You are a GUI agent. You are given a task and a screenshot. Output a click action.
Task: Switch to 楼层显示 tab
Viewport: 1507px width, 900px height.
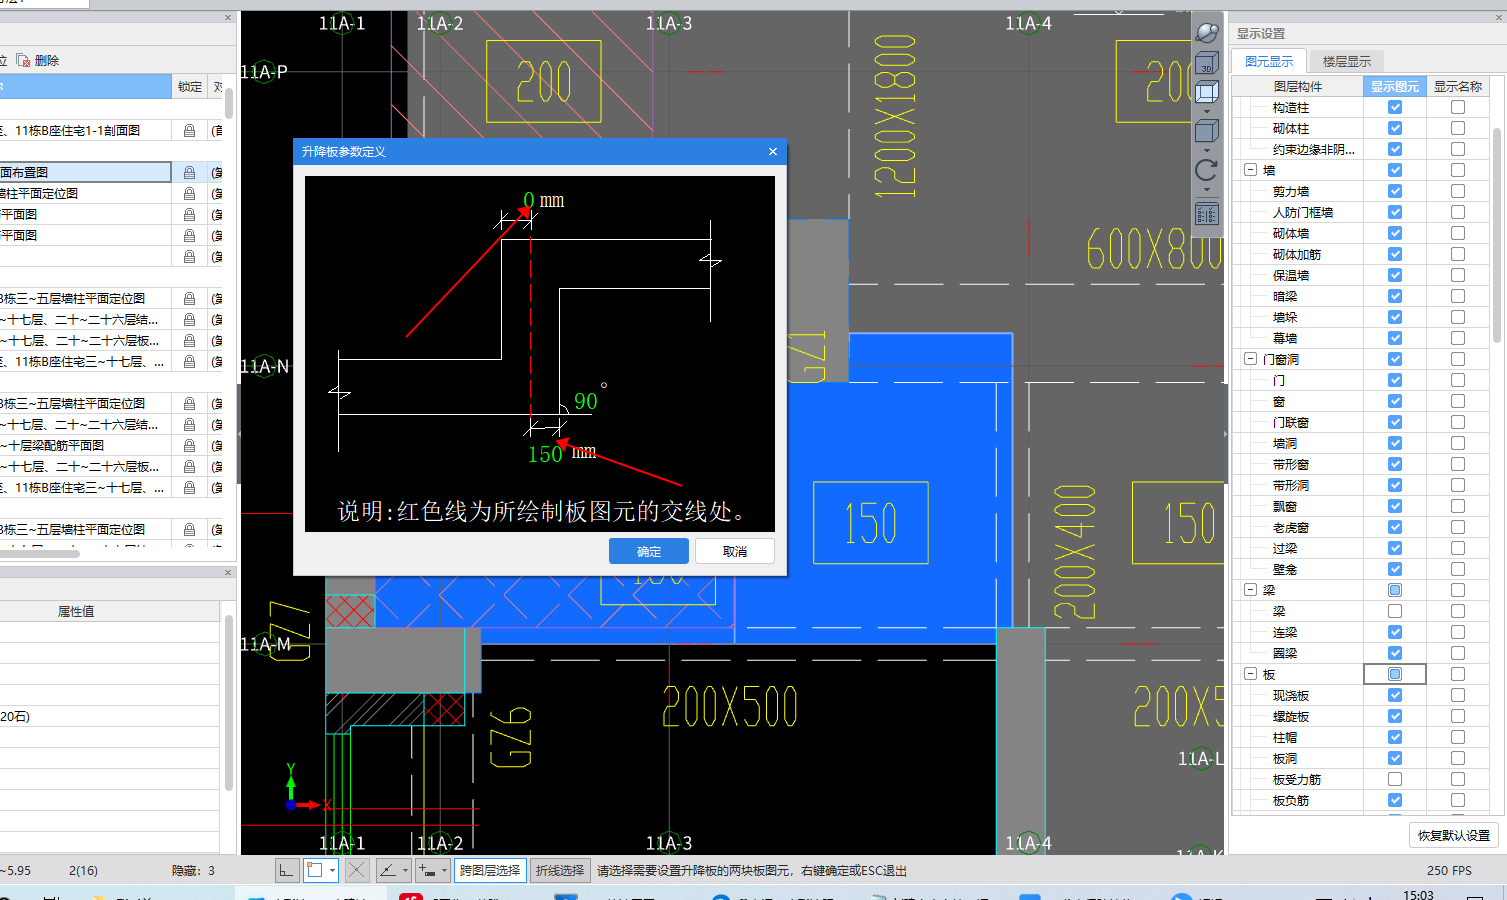click(x=1347, y=61)
